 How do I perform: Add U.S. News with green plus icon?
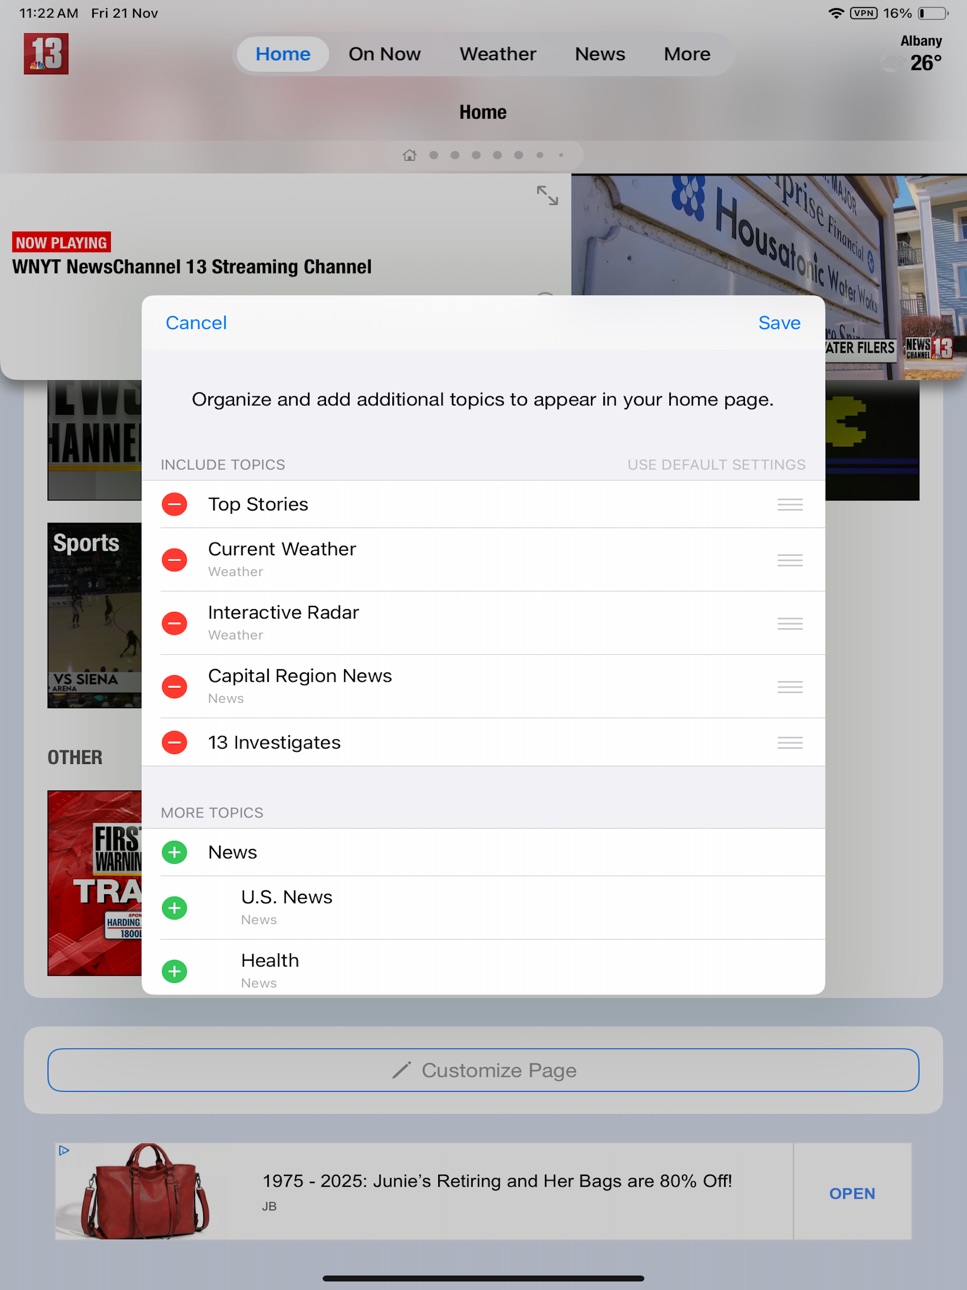tap(174, 908)
